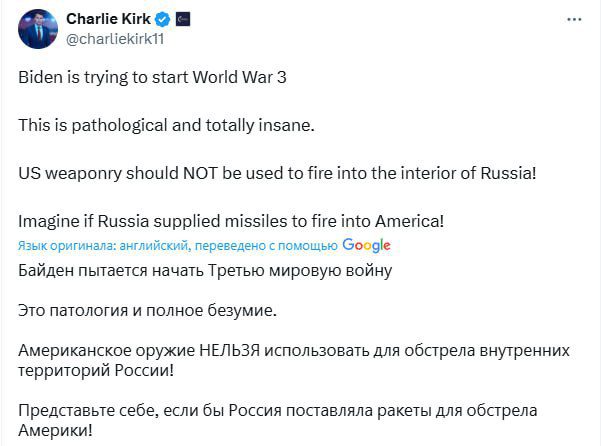This screenshot has height=446, width=601.
Task: Click the "Язык оригинала: английский" translation notice
Action: tap(177, 246)
